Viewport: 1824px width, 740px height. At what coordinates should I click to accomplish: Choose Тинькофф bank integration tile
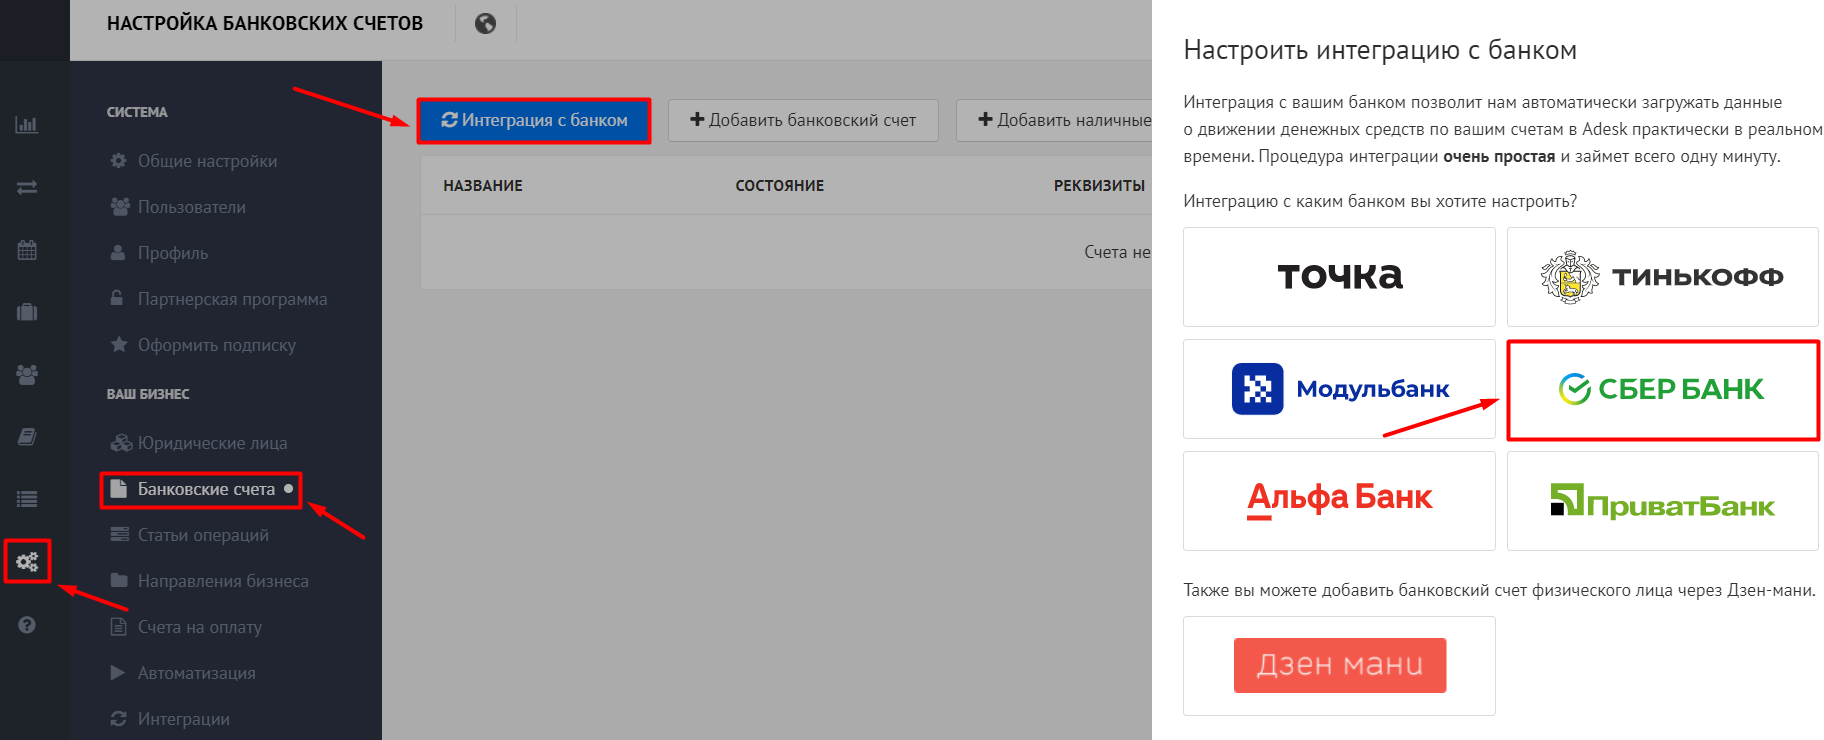1662,277
